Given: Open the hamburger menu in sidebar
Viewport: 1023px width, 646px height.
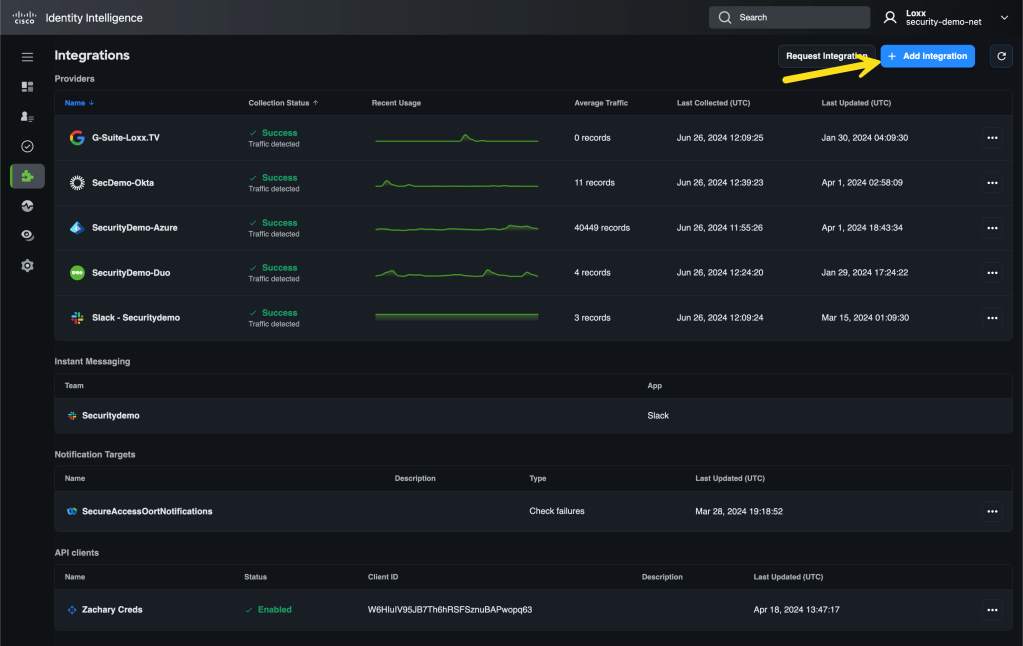Looking at the screenshot, I should click(x=27, y=57).
